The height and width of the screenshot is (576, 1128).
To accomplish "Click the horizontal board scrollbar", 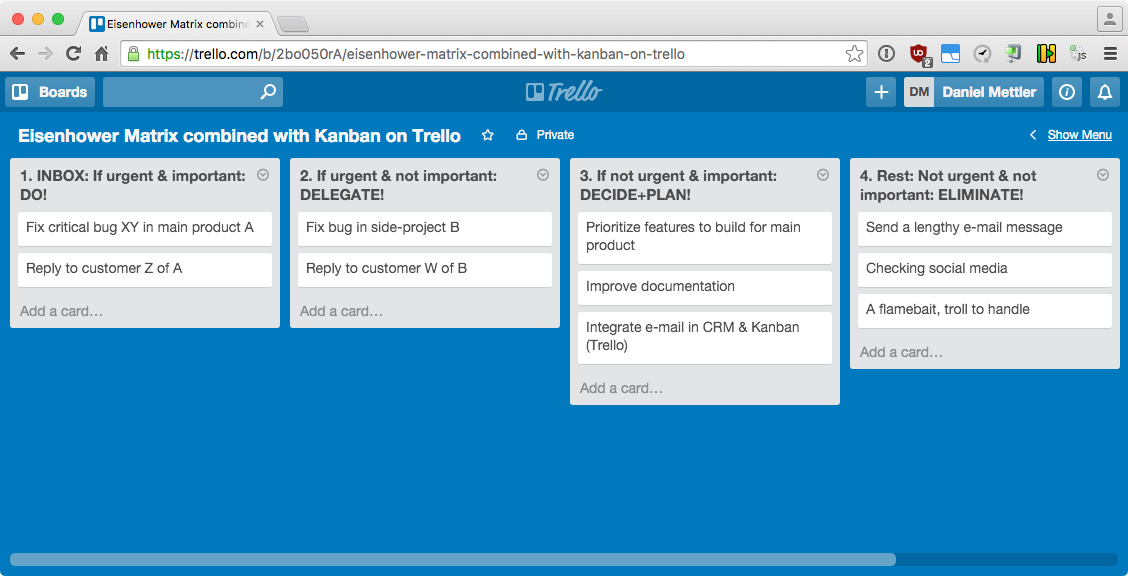I will [453, 559].
